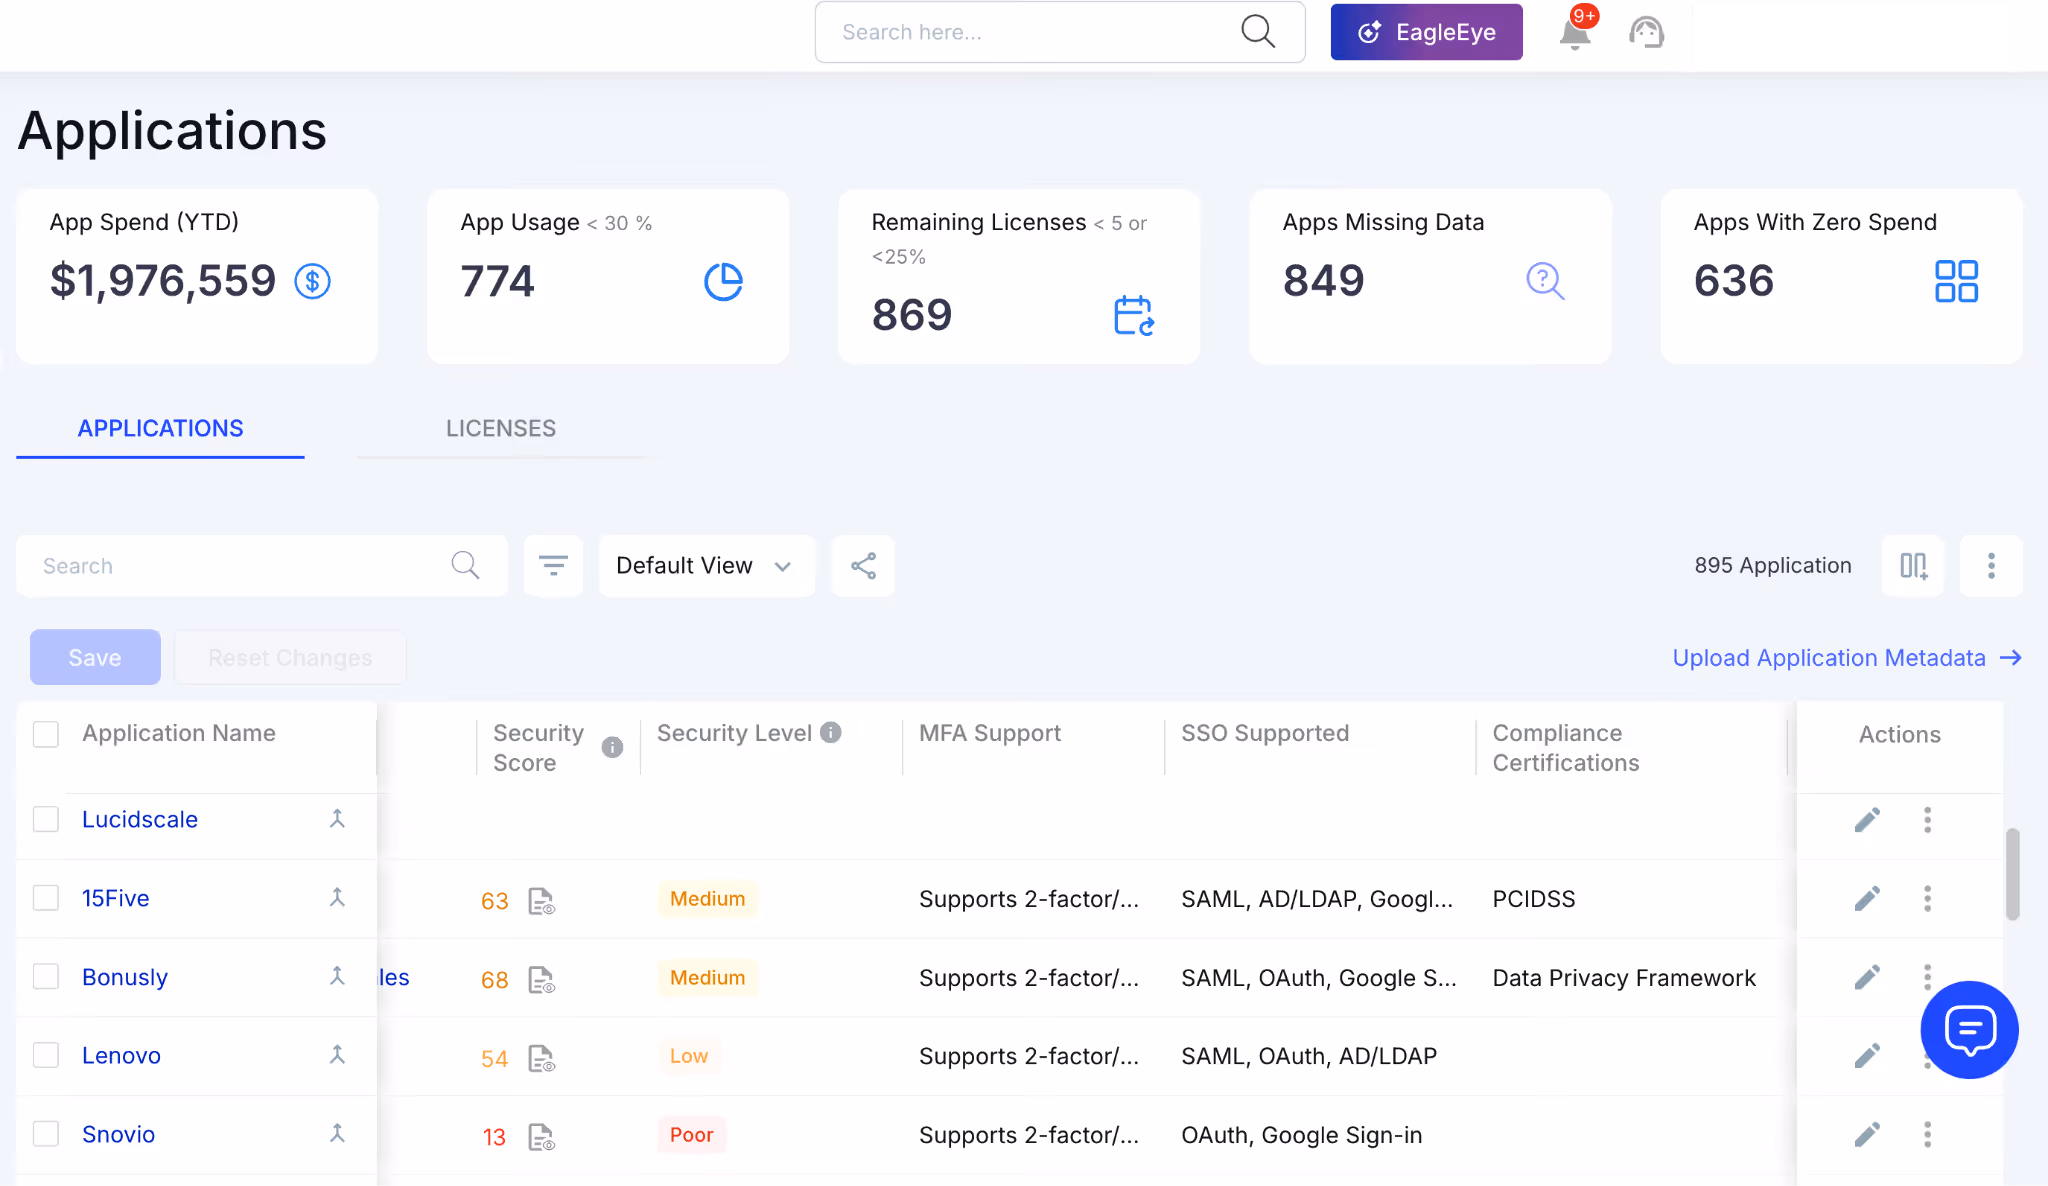Click the table vertical scrollbar

pyautogui.click(x=2012, y=874)
